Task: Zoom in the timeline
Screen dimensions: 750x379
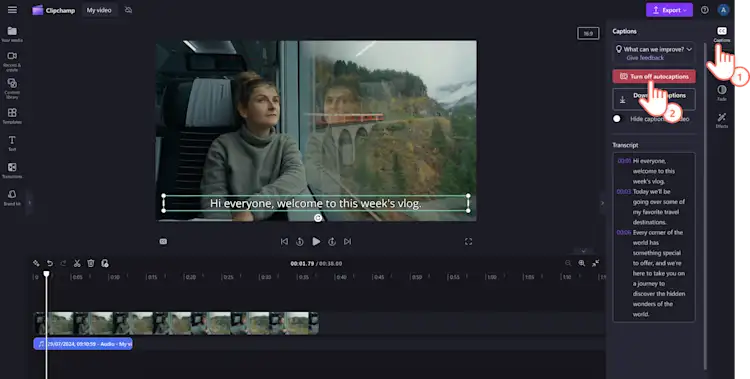Action: point(582,263)
